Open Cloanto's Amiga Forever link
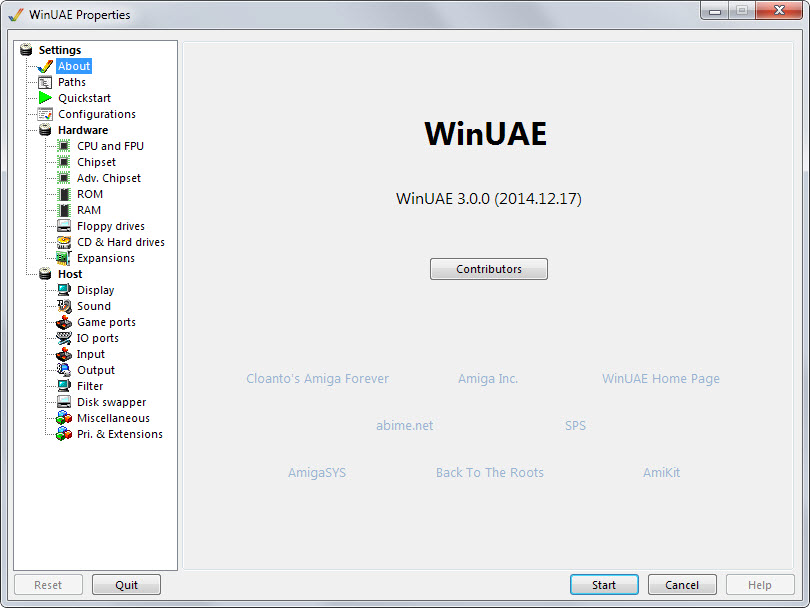Screen dimensions: 810x608 point(317,379)
